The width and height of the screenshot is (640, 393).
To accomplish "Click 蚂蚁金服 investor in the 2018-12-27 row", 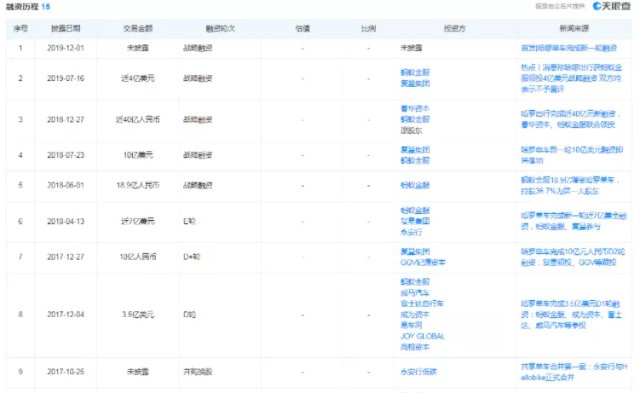I will click(415, 119).
